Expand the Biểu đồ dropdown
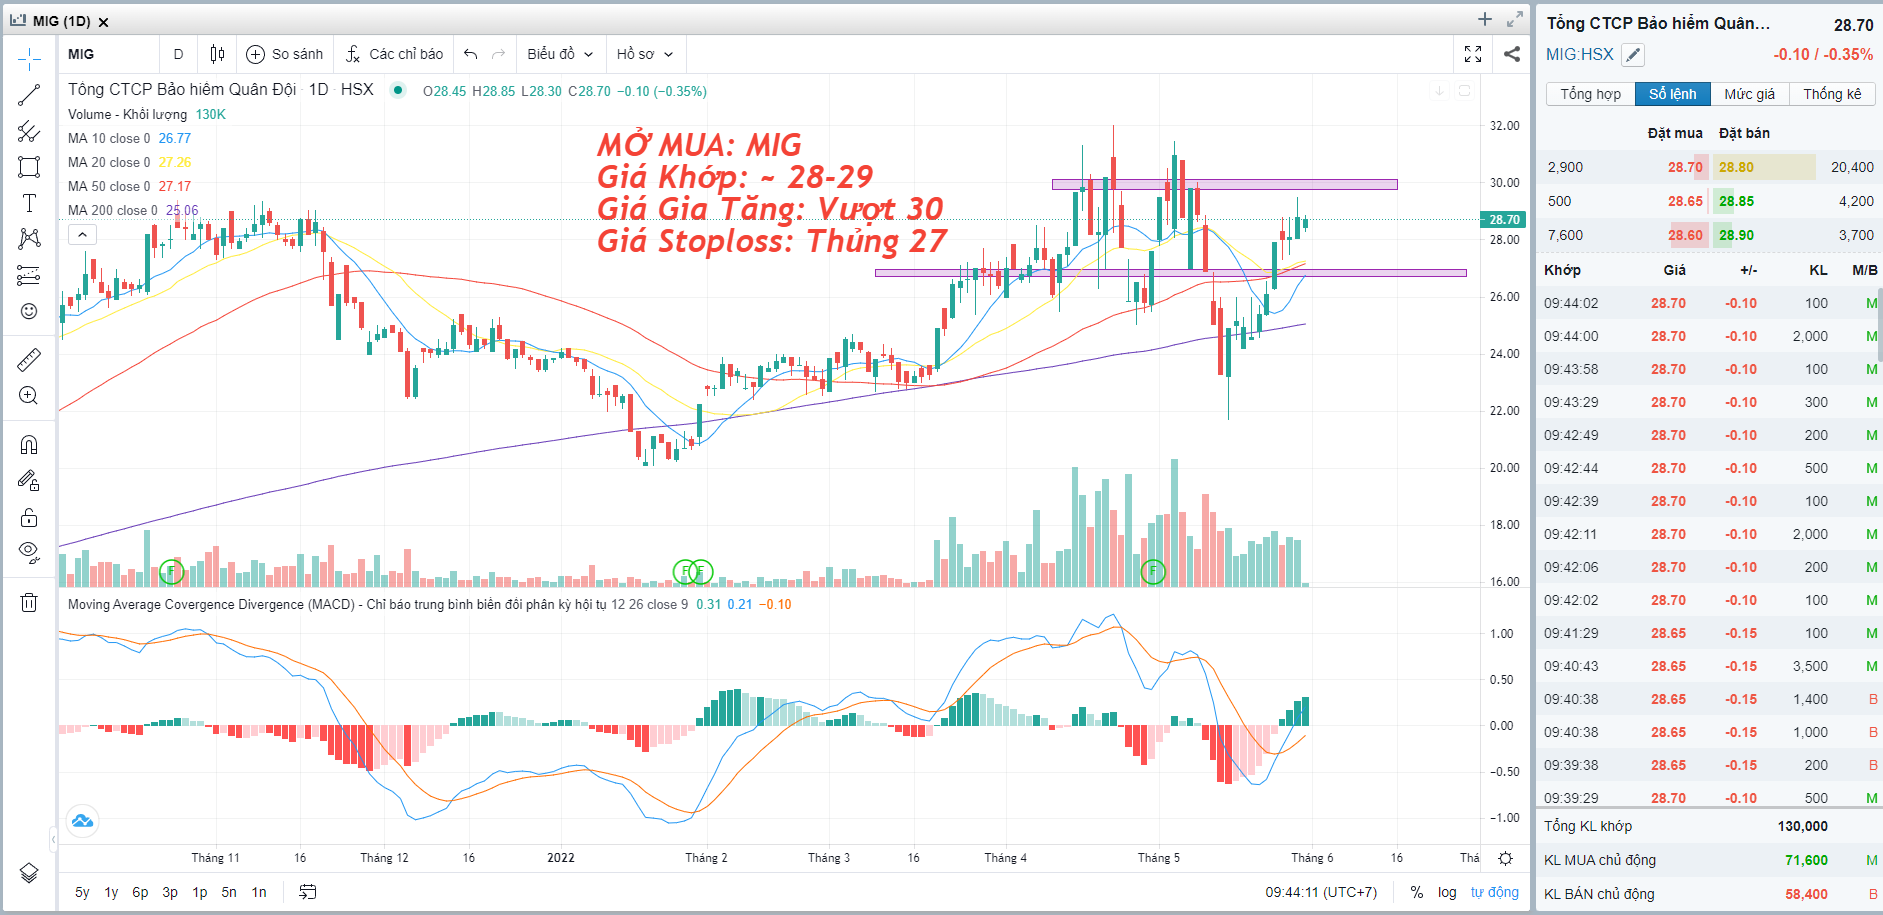Screen dimensions: 1883x915 point(560,54)
